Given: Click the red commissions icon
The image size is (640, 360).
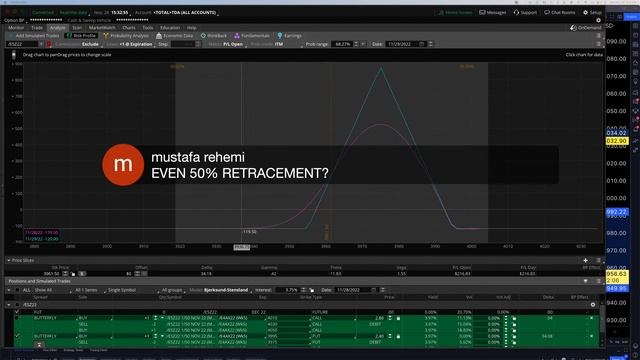Looking at the screenshot, I should pos(49,44).
